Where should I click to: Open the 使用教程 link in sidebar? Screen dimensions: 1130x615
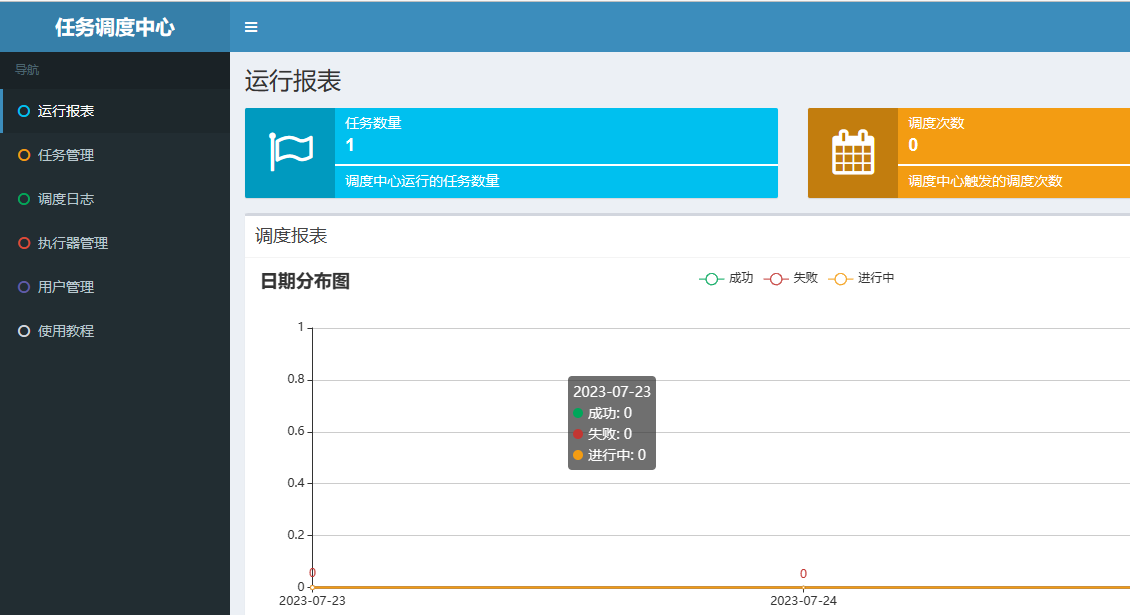(66, 331)
